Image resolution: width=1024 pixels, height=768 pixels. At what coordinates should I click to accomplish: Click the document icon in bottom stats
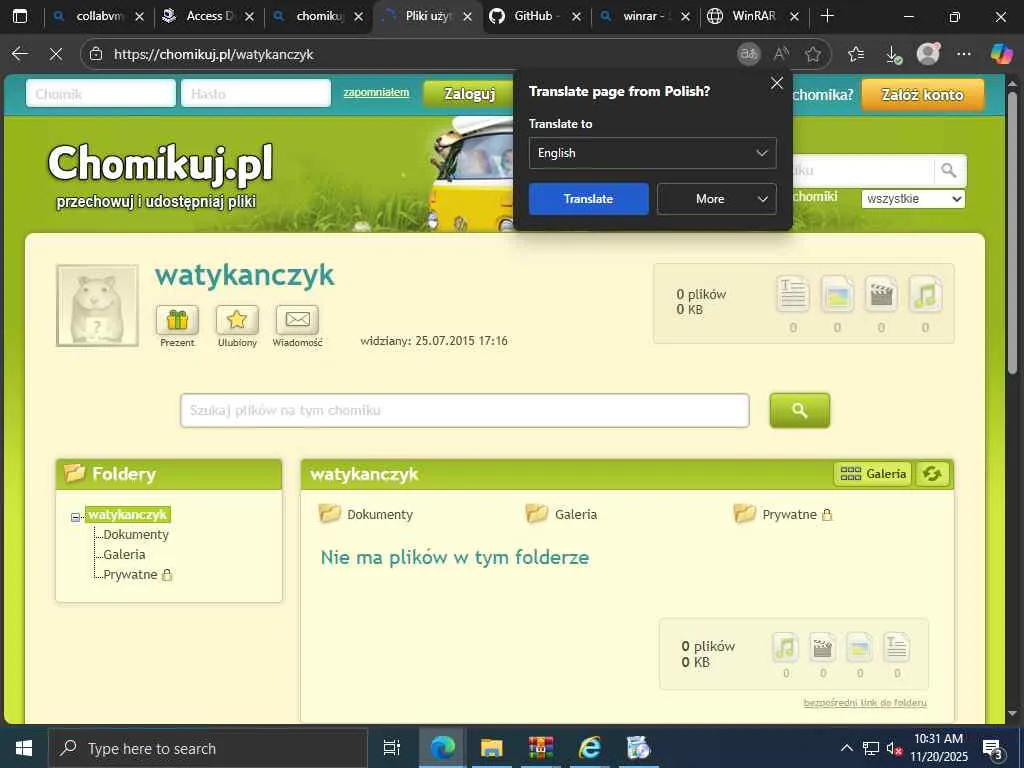(897, 647)
